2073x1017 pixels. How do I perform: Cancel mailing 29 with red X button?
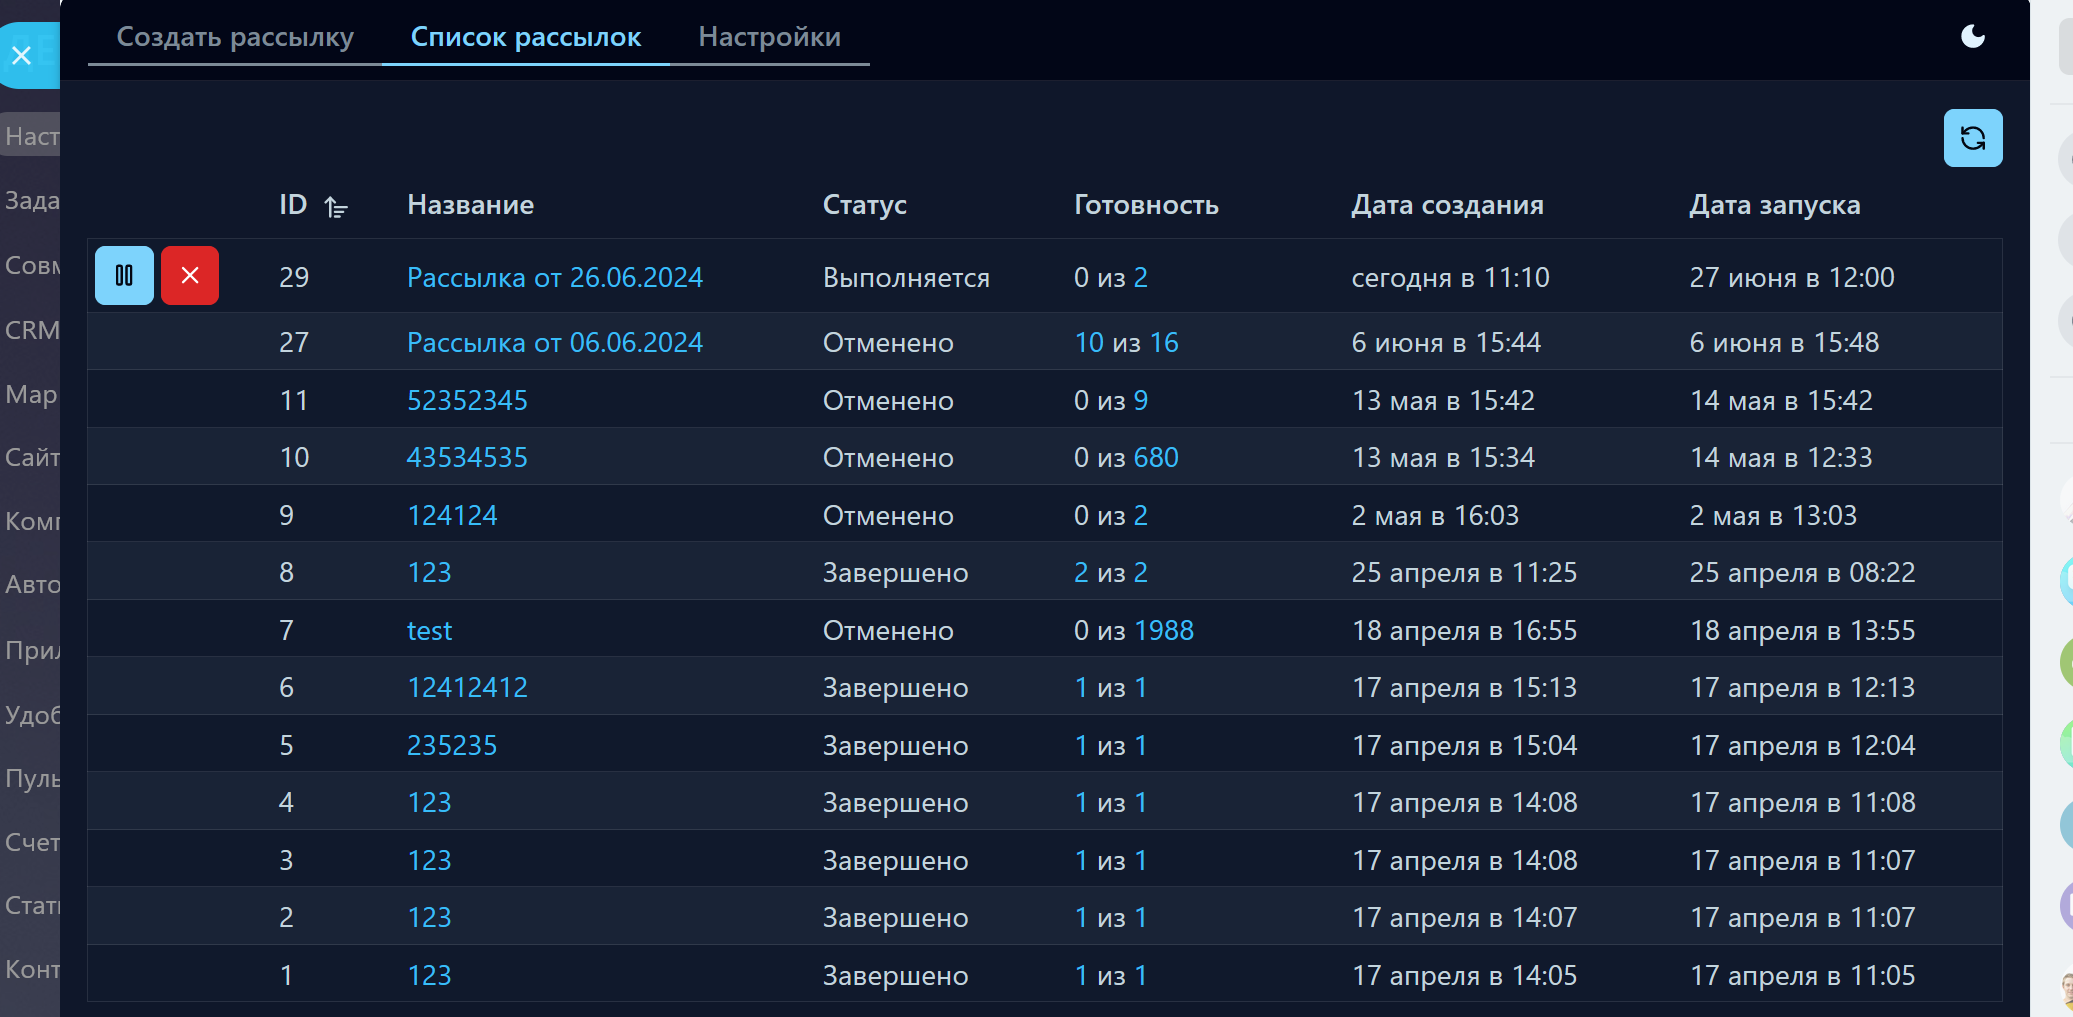click(190, 276)
